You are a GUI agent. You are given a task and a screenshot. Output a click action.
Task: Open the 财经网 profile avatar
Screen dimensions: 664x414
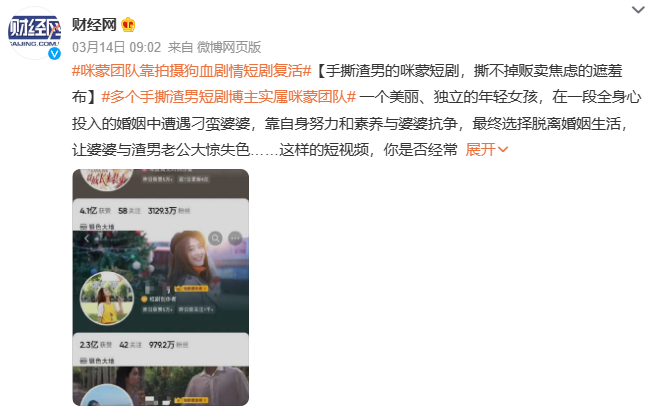[x=34, y=33]
